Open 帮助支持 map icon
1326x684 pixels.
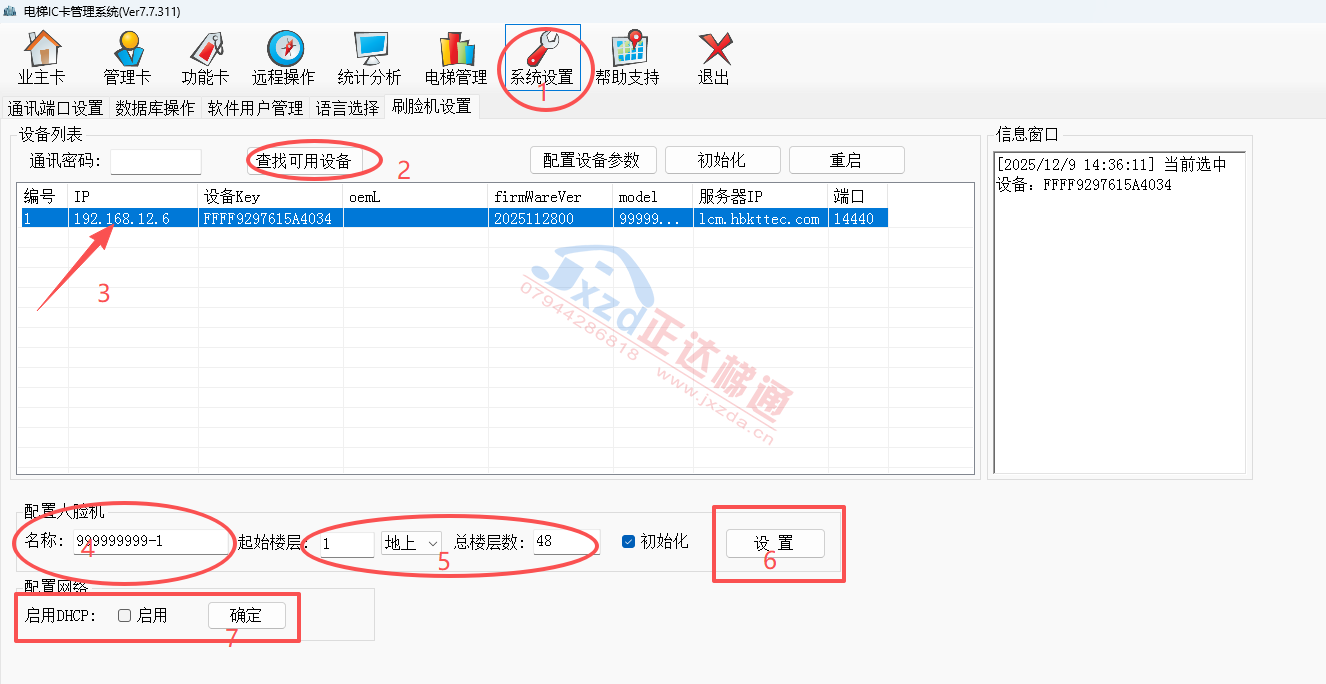(x=628, y=50)
